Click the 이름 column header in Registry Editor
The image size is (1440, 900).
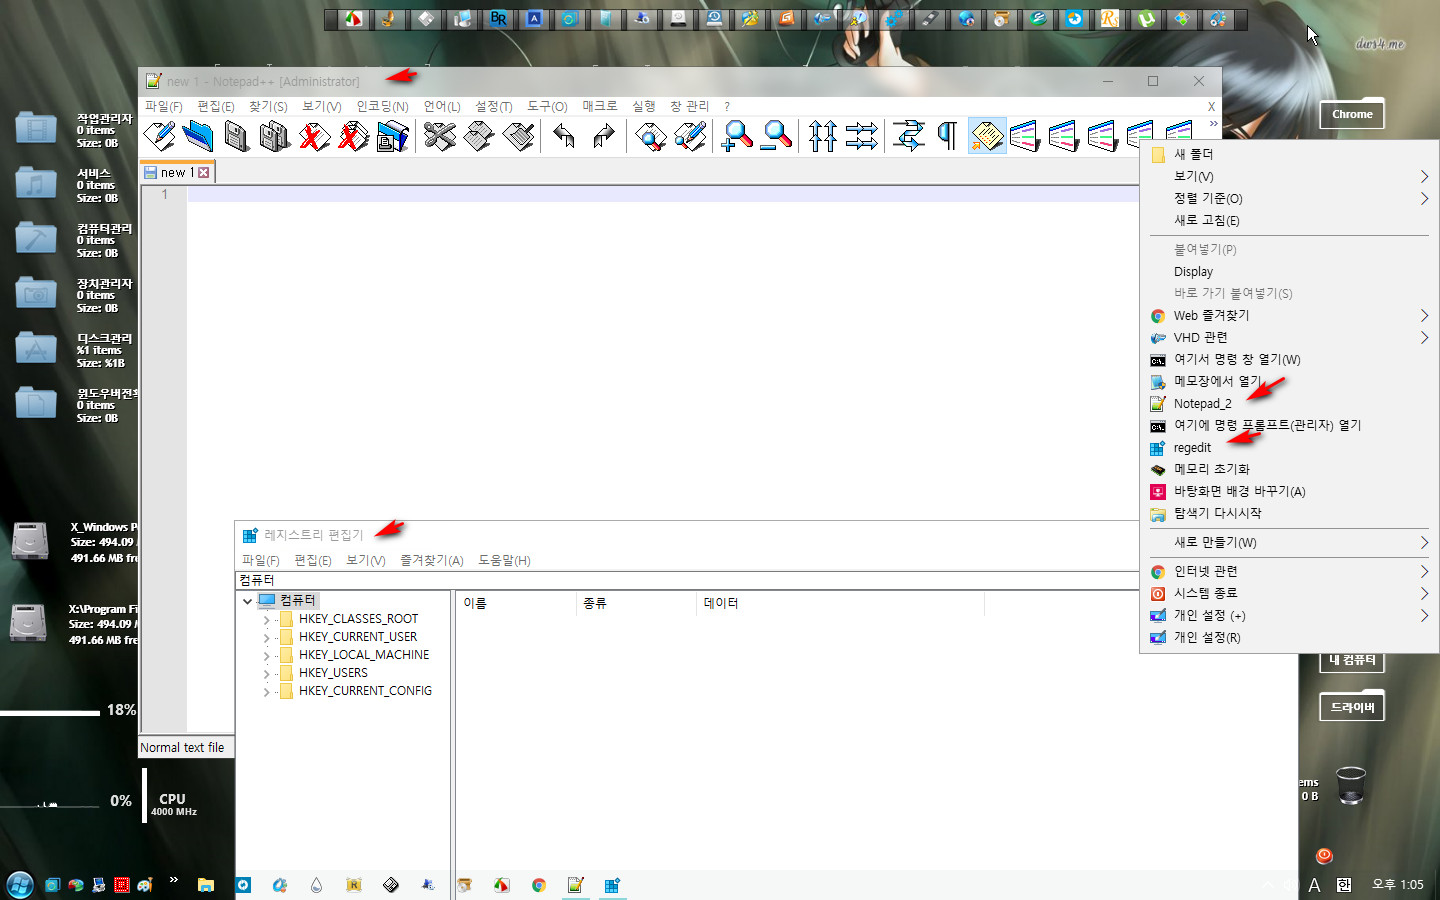point(516,603)
